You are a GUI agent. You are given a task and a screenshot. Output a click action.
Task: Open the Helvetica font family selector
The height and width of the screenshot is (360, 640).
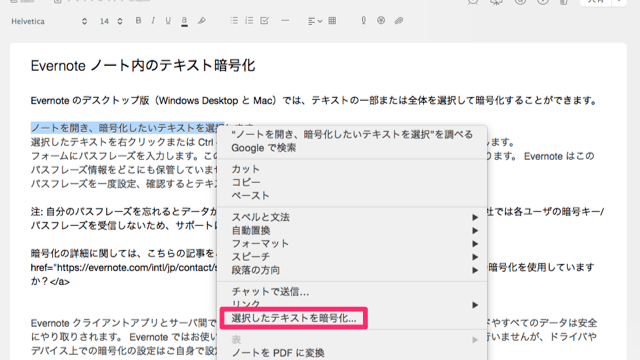click(x=49, y=21)
